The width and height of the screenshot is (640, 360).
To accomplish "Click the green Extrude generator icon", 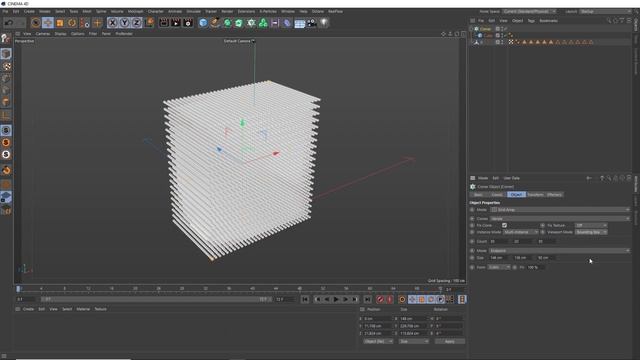I will [239, 23].
